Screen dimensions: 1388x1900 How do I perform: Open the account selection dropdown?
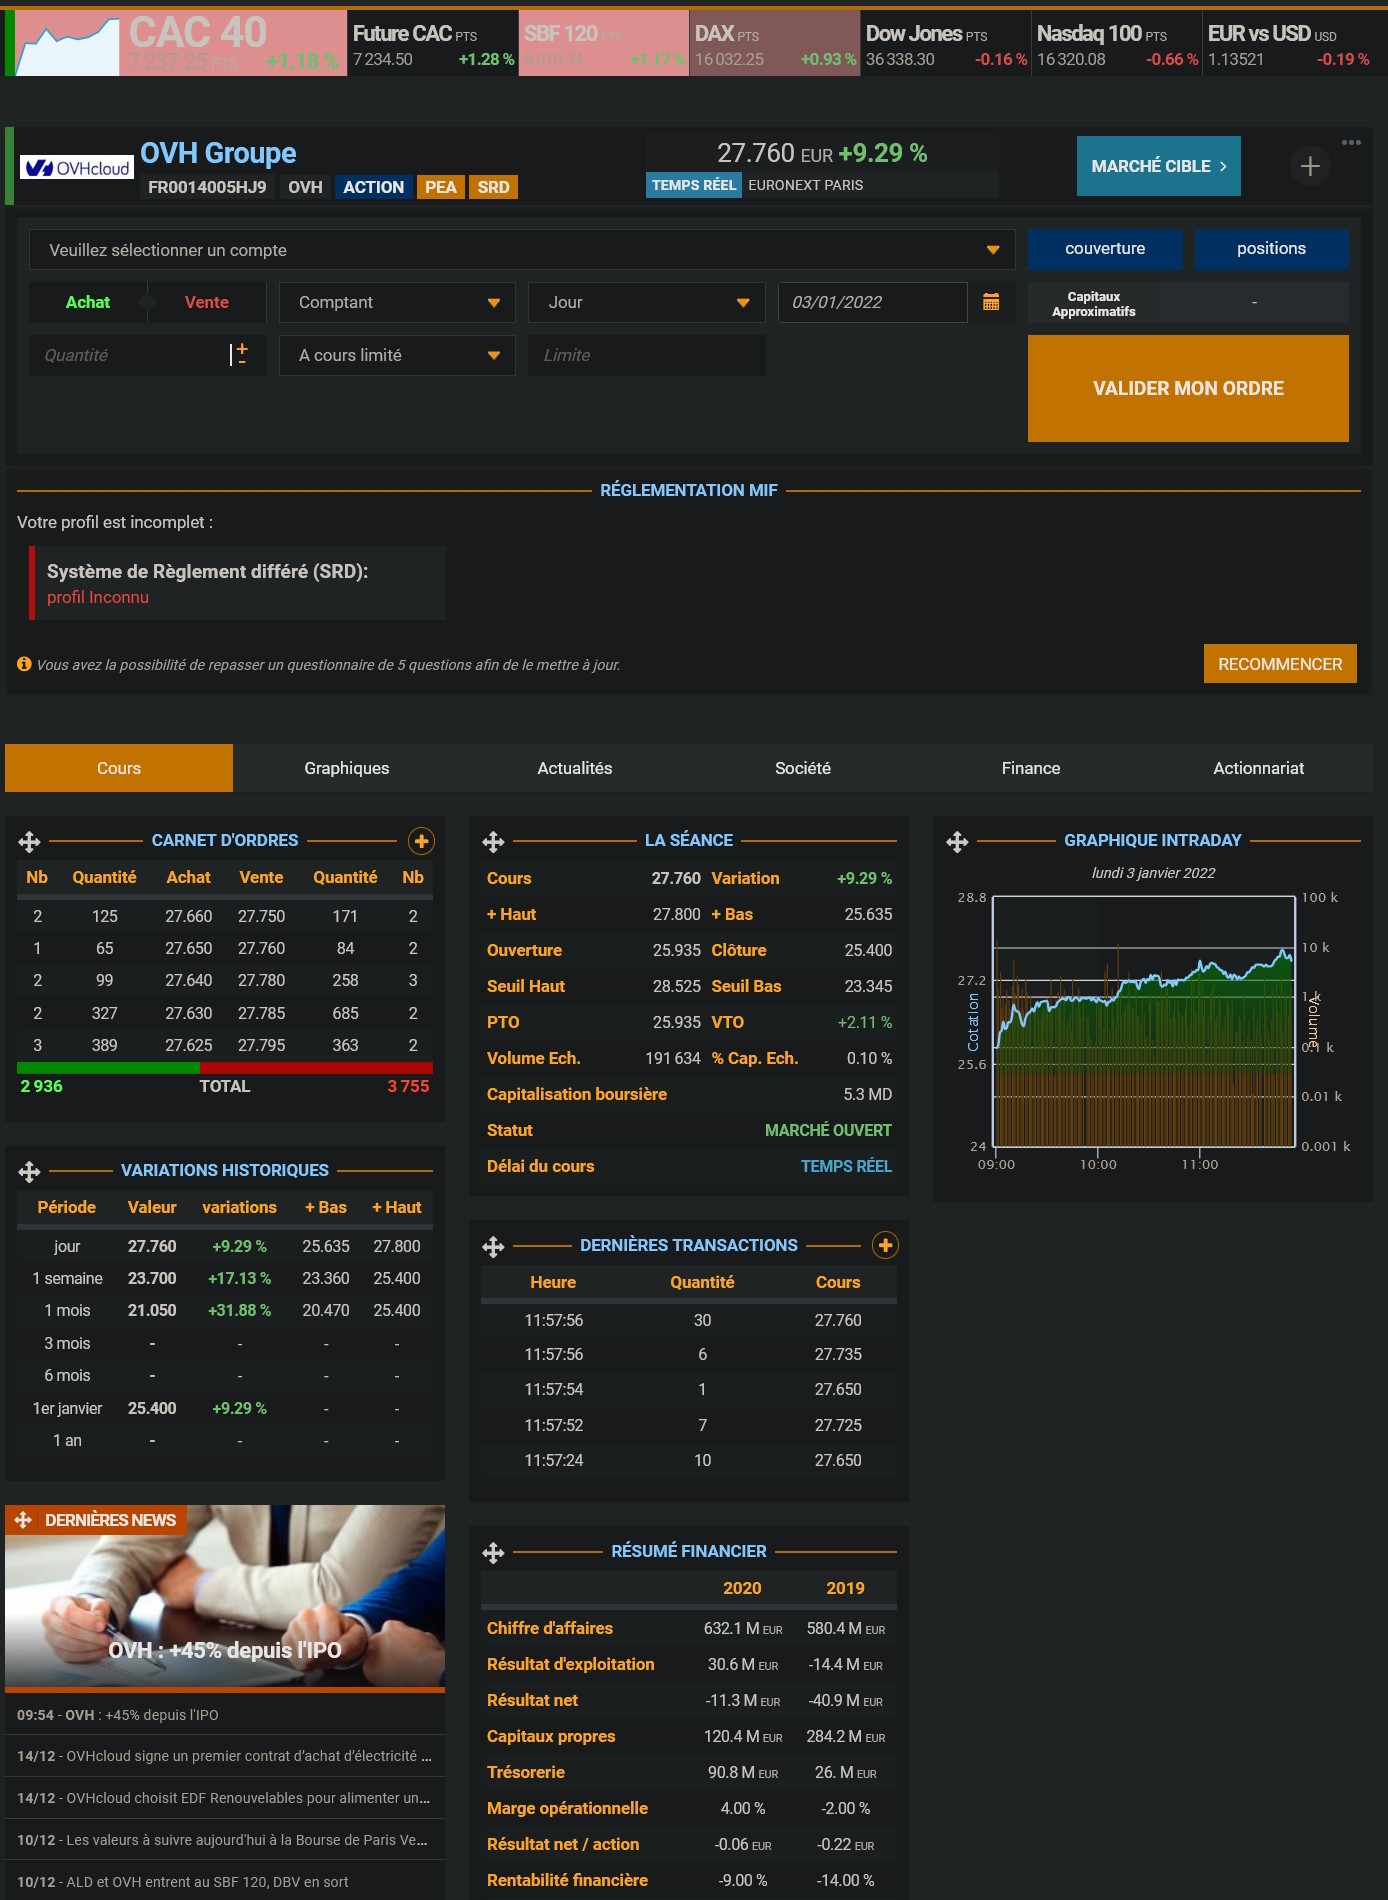pyautogui.click(x=522, y=250)
